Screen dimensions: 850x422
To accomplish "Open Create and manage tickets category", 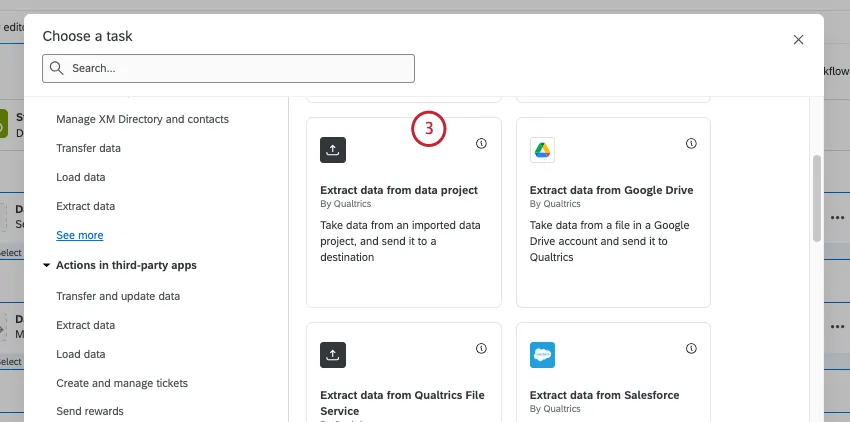I will [122, 383].
